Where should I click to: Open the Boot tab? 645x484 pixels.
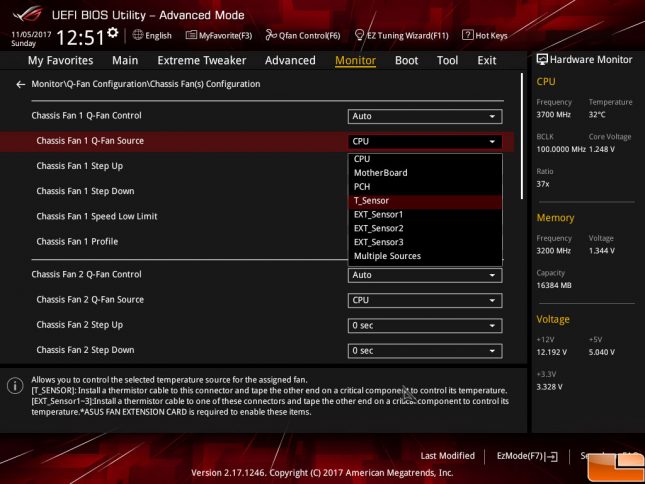406,60
